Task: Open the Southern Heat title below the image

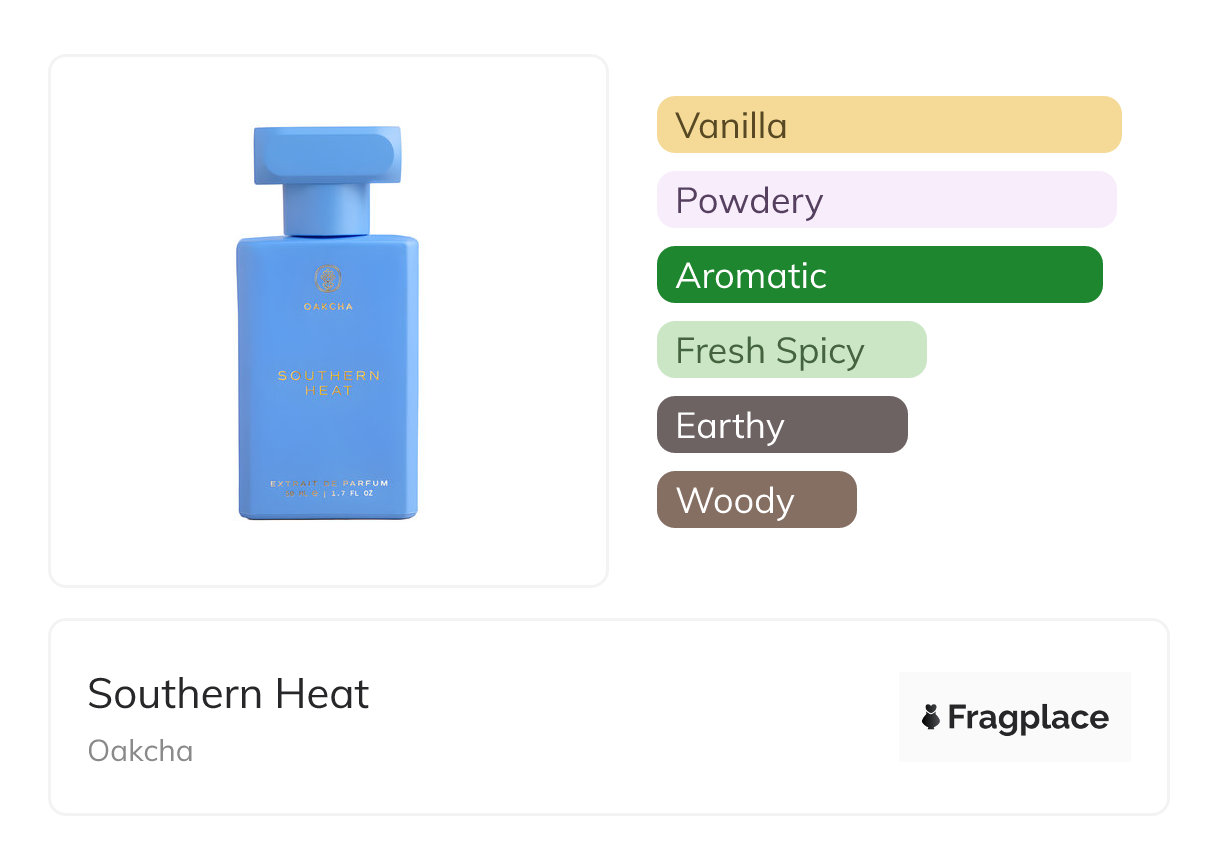Action: (x=228, y=694)
